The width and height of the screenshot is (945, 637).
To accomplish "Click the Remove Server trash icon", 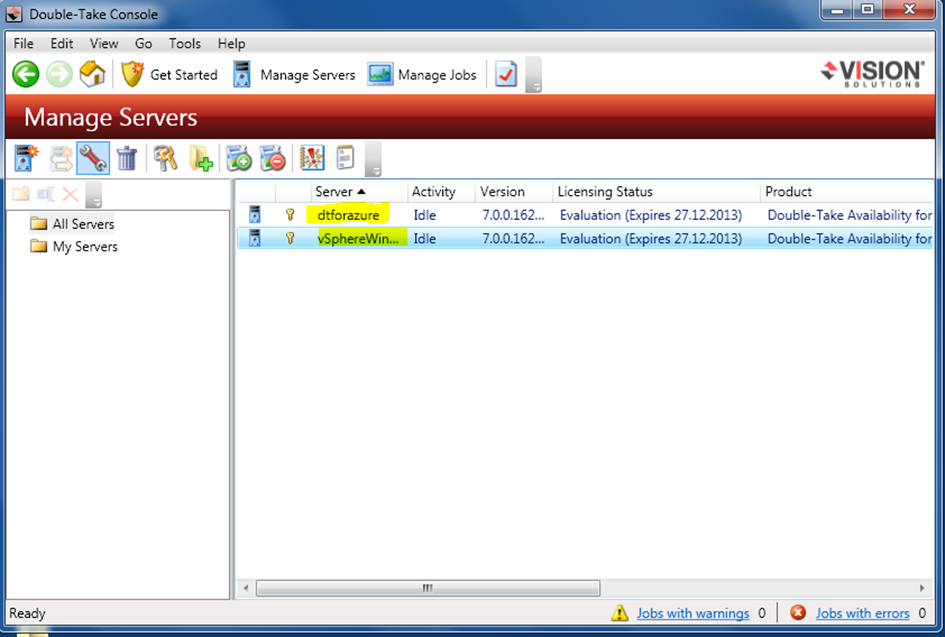I will click(x=126, y=158).
